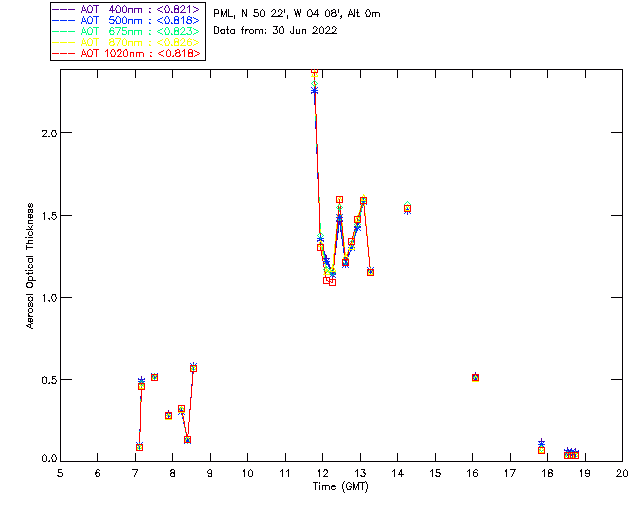The width and height of the screenshot is (640, 512).
Task: Click the x-axis tick label 15
Action: (x=435, y=474)
